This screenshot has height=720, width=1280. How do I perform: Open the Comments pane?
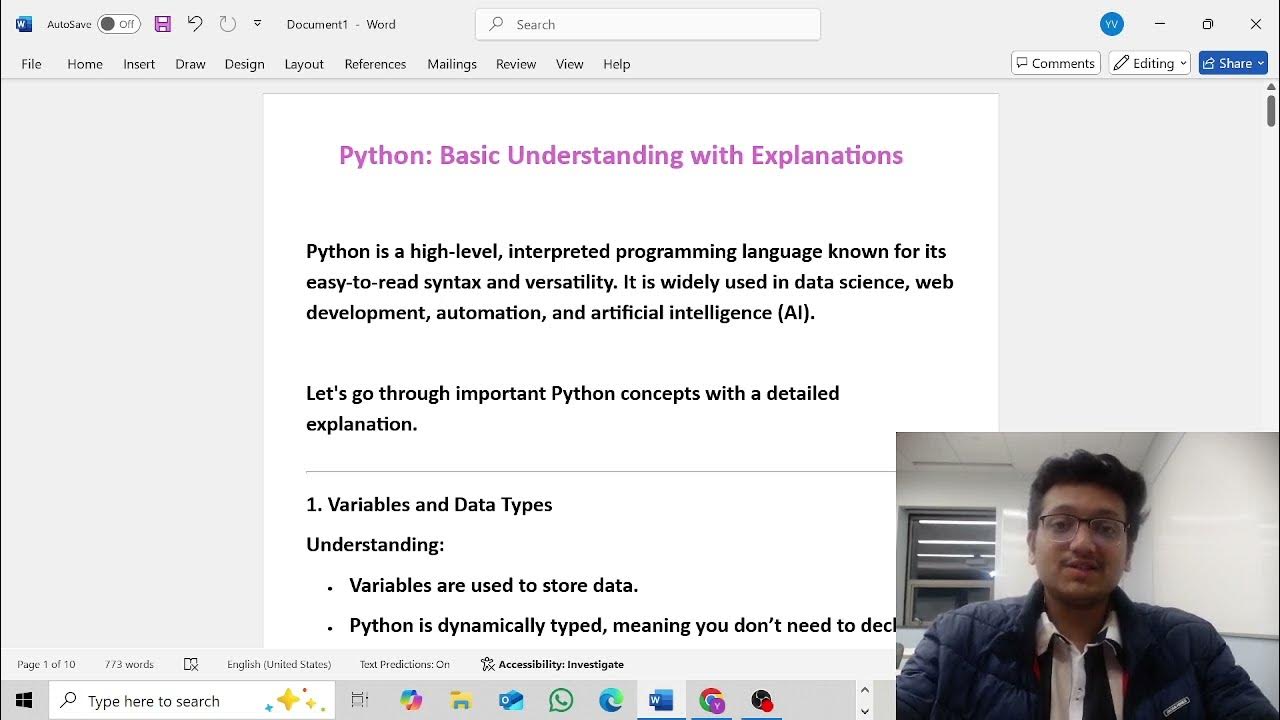click(x=1056, y=63)
